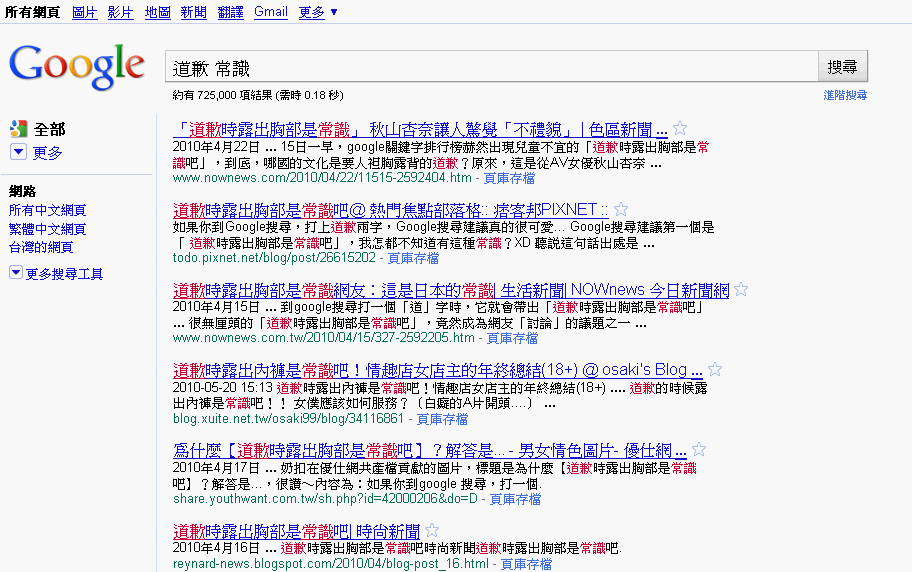Open 頁庫存檔 for nownews.com.tw result
The width and height of the screenshot is (912, 572).
[512, 338]
